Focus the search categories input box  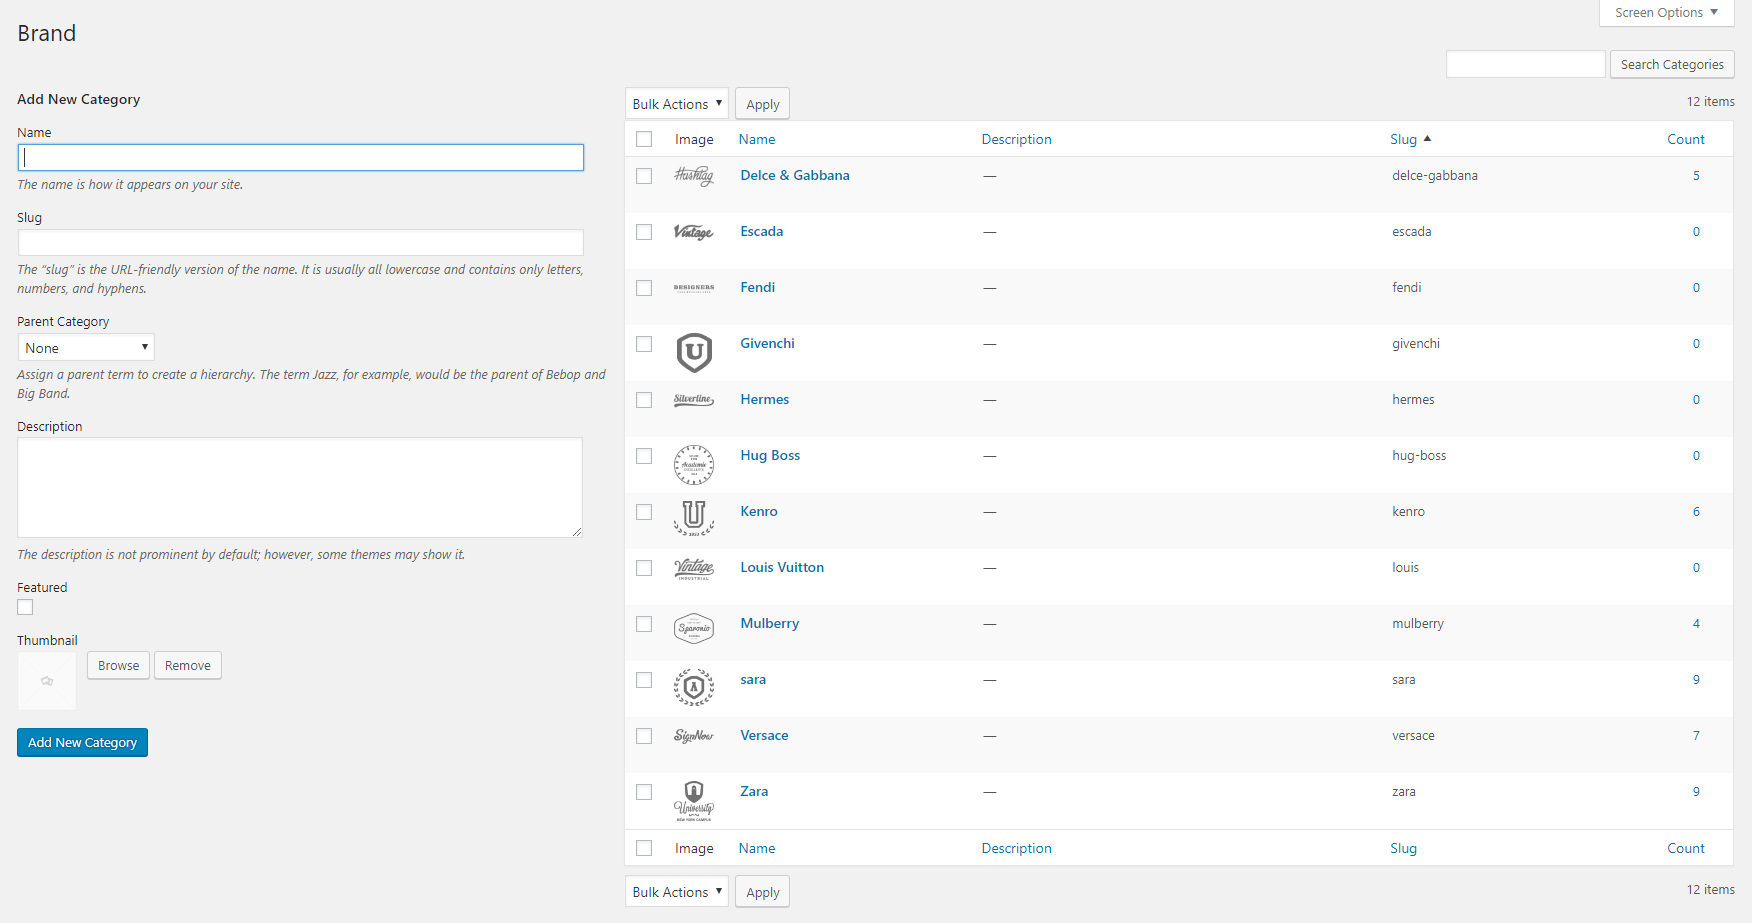1525,64
